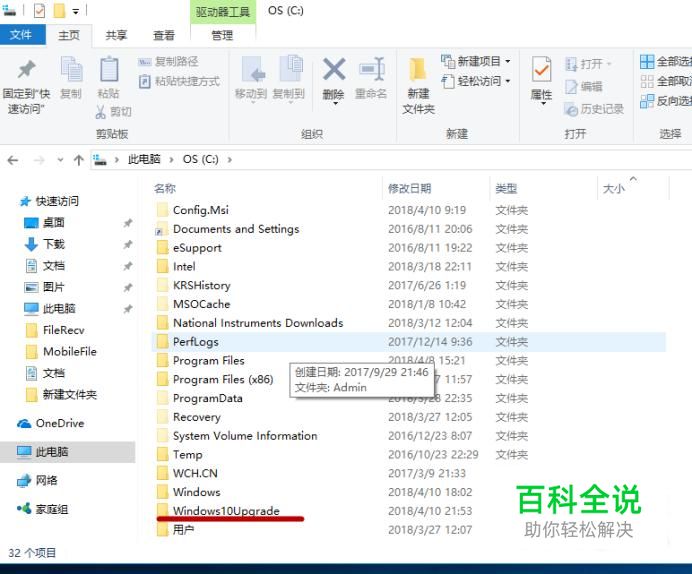Click the Up one level arrow

point(79,160)
